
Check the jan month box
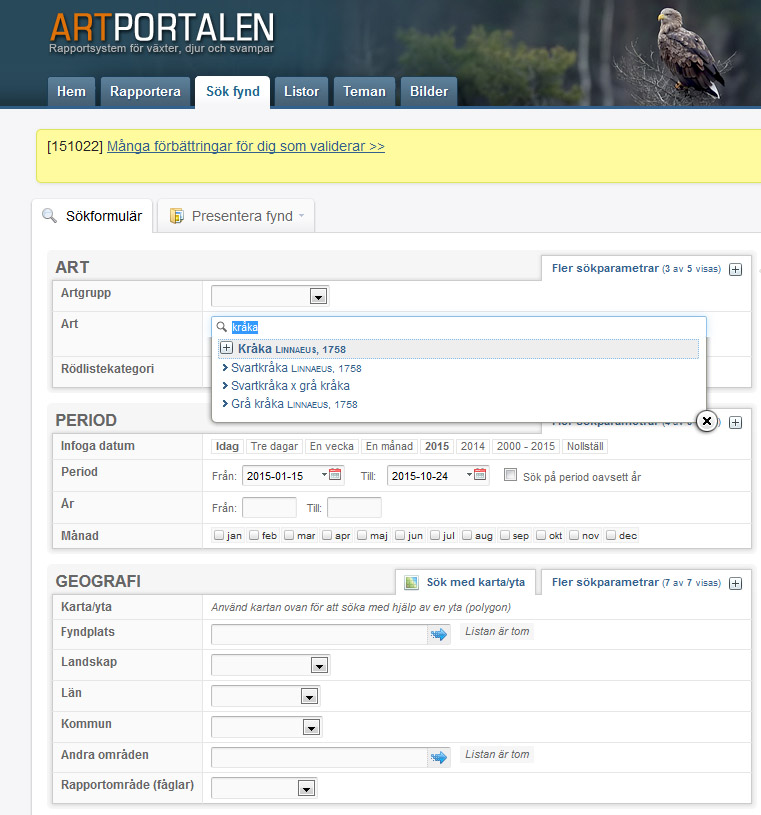point(219,535)
